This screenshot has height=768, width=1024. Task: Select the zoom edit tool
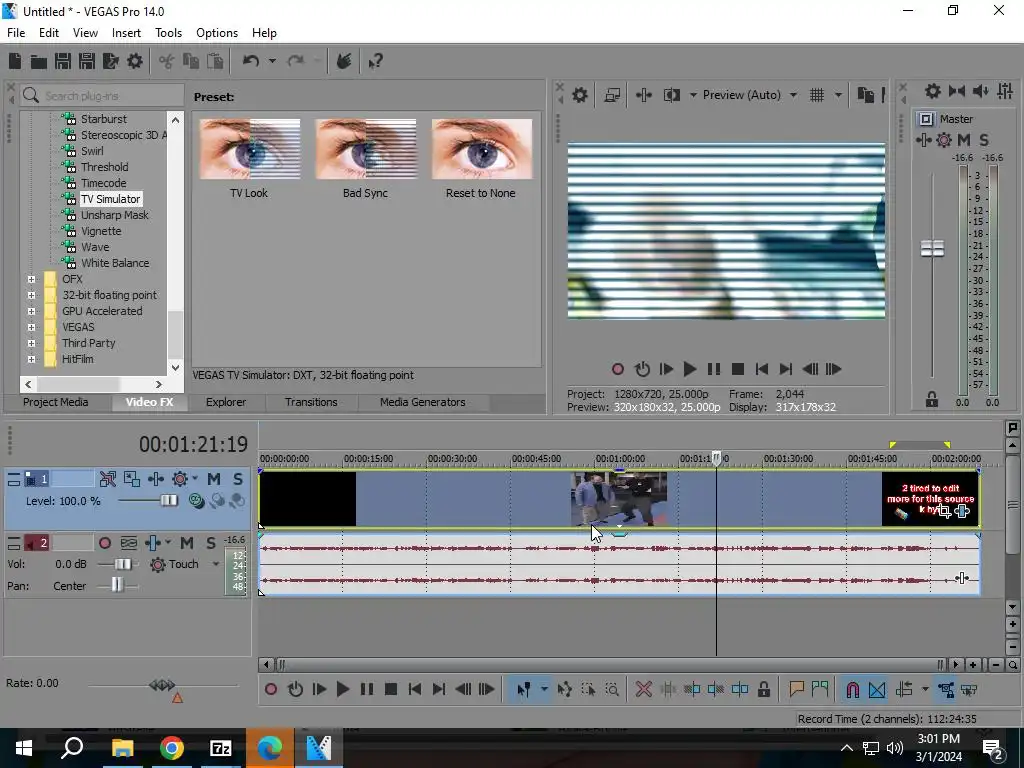coord(612,689)
